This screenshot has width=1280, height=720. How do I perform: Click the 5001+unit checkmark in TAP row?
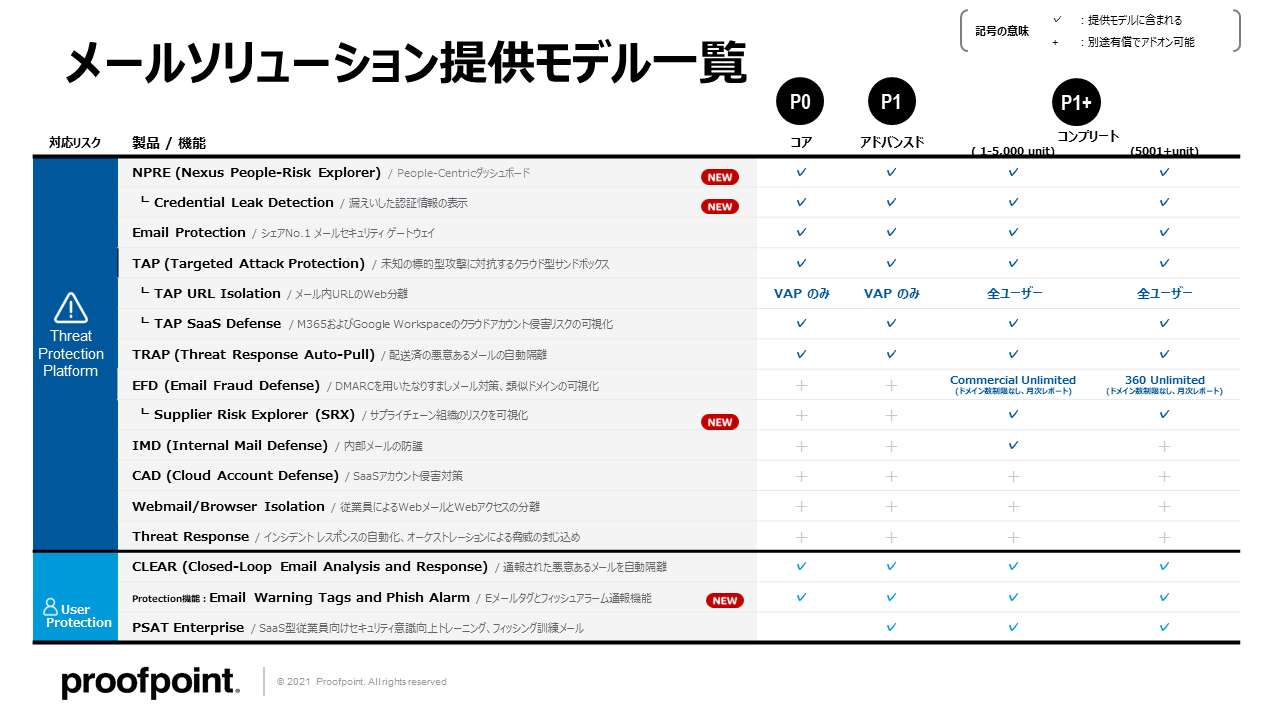click(x=1164, y=263)
